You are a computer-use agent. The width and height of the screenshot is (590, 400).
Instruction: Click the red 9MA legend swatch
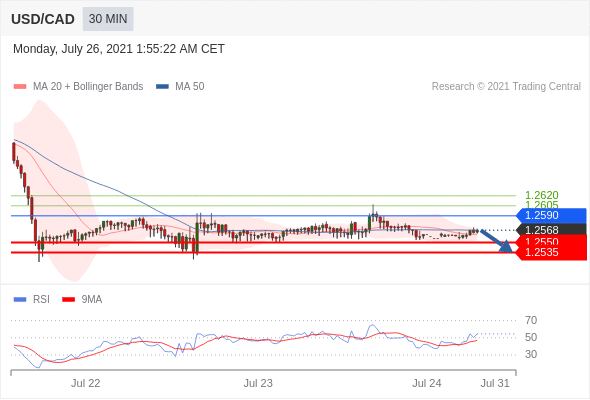coord(68,300)
